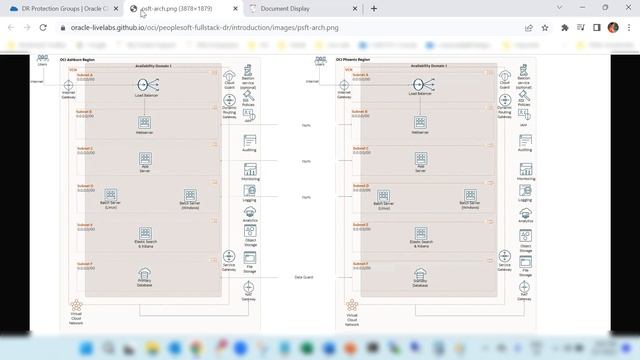Screen dimensions: 640x360
Task: Click the Primary Database icon
Action: [144, 273]
